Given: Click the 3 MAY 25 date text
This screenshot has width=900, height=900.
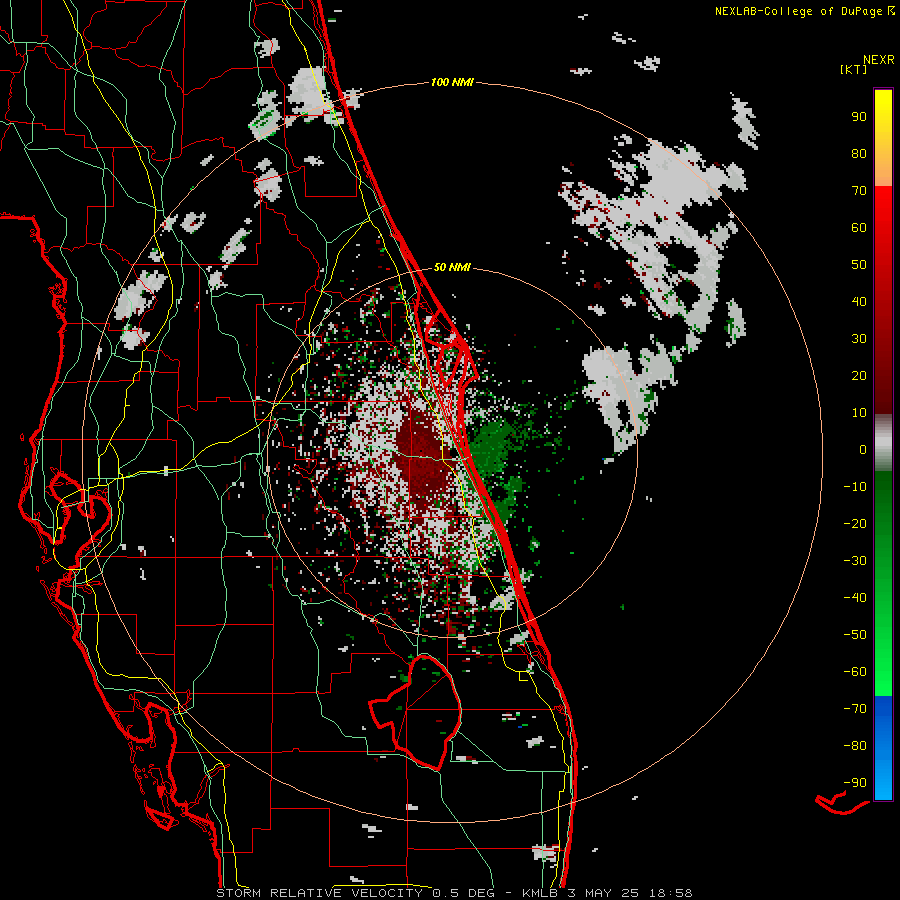Looking at the screenshot, I should 603,893.
